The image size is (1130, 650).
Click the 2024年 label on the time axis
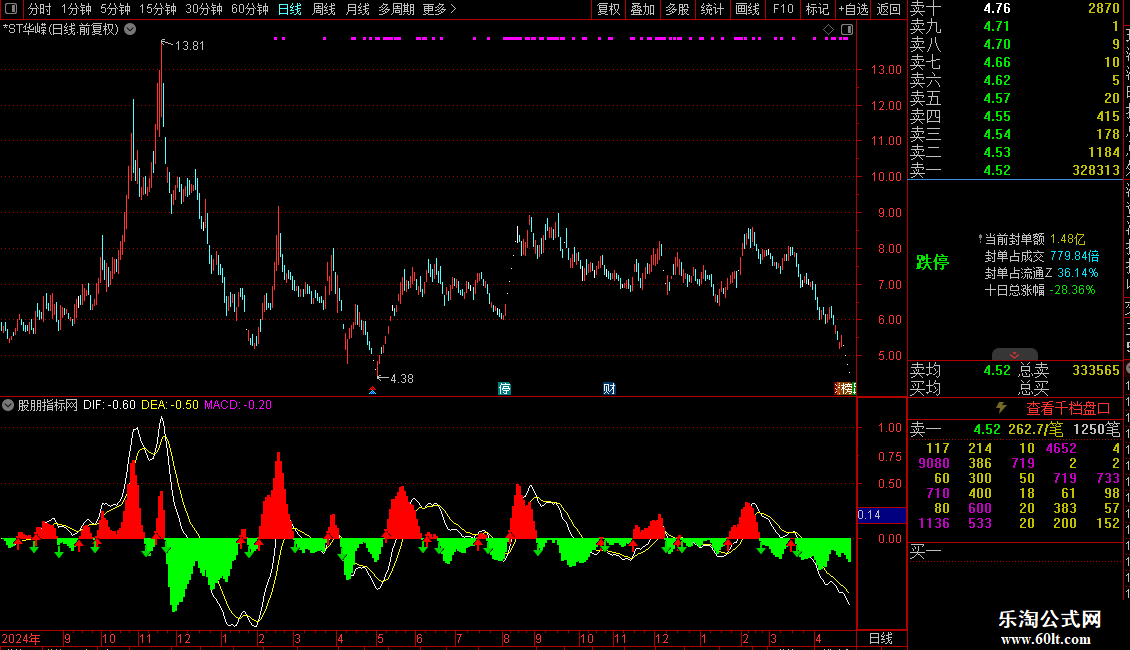tap(21, 639)
